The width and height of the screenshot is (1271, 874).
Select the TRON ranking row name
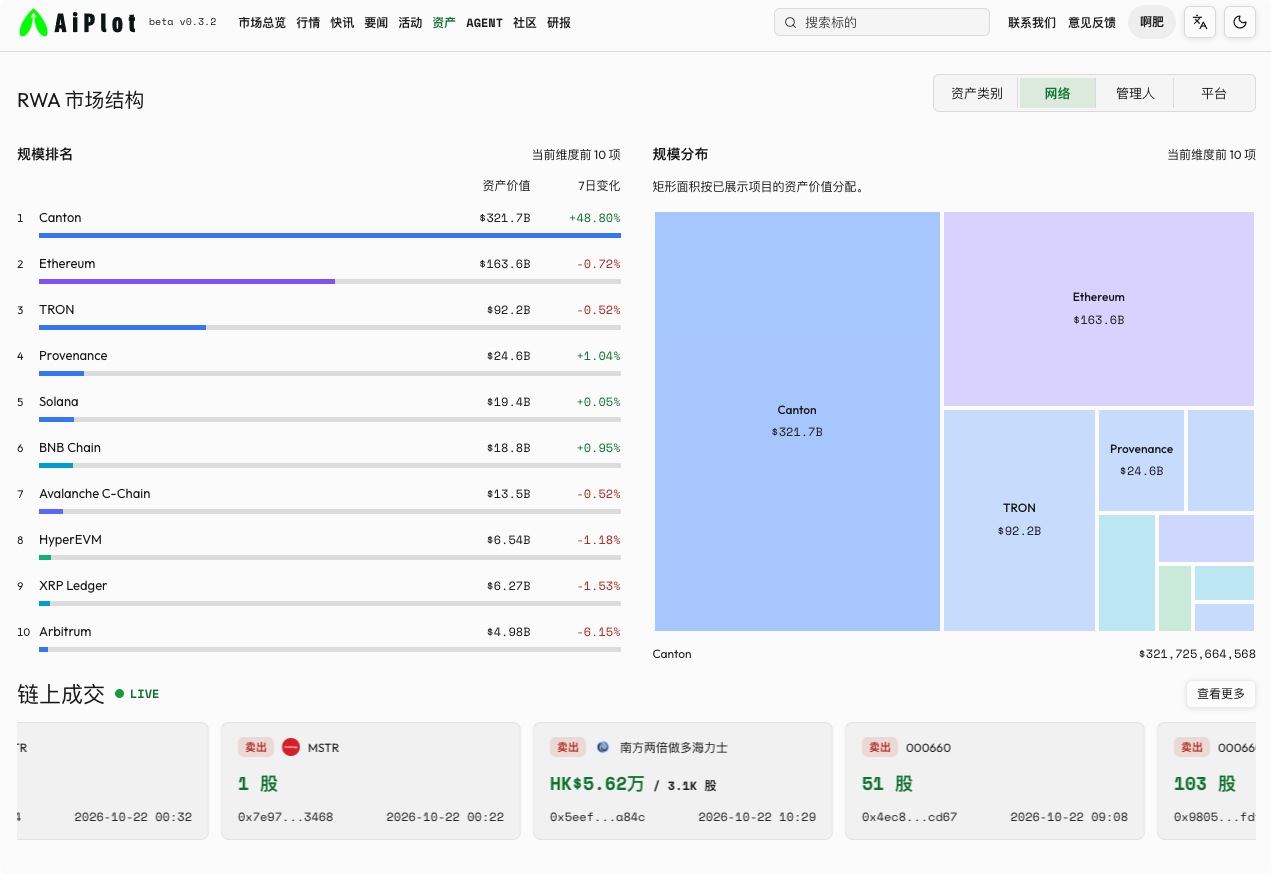57,310
